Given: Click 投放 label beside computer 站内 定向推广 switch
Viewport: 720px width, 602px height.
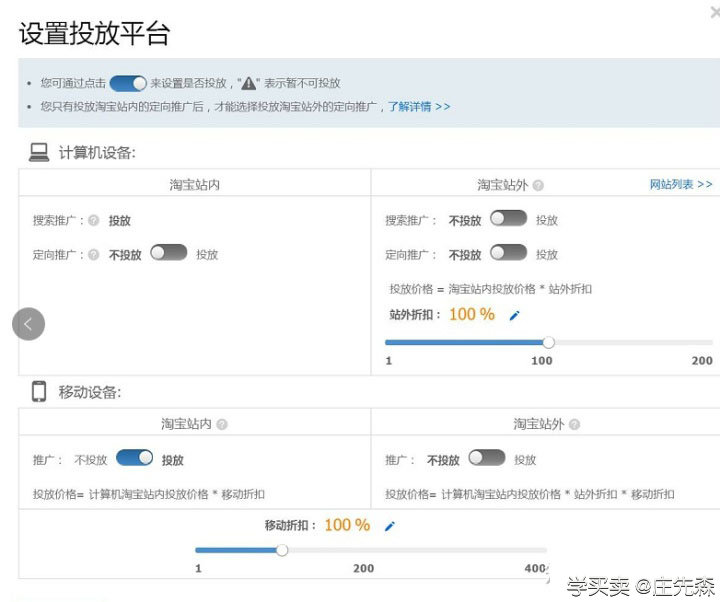Looking at the screenshot, I should tap(207, 255).
